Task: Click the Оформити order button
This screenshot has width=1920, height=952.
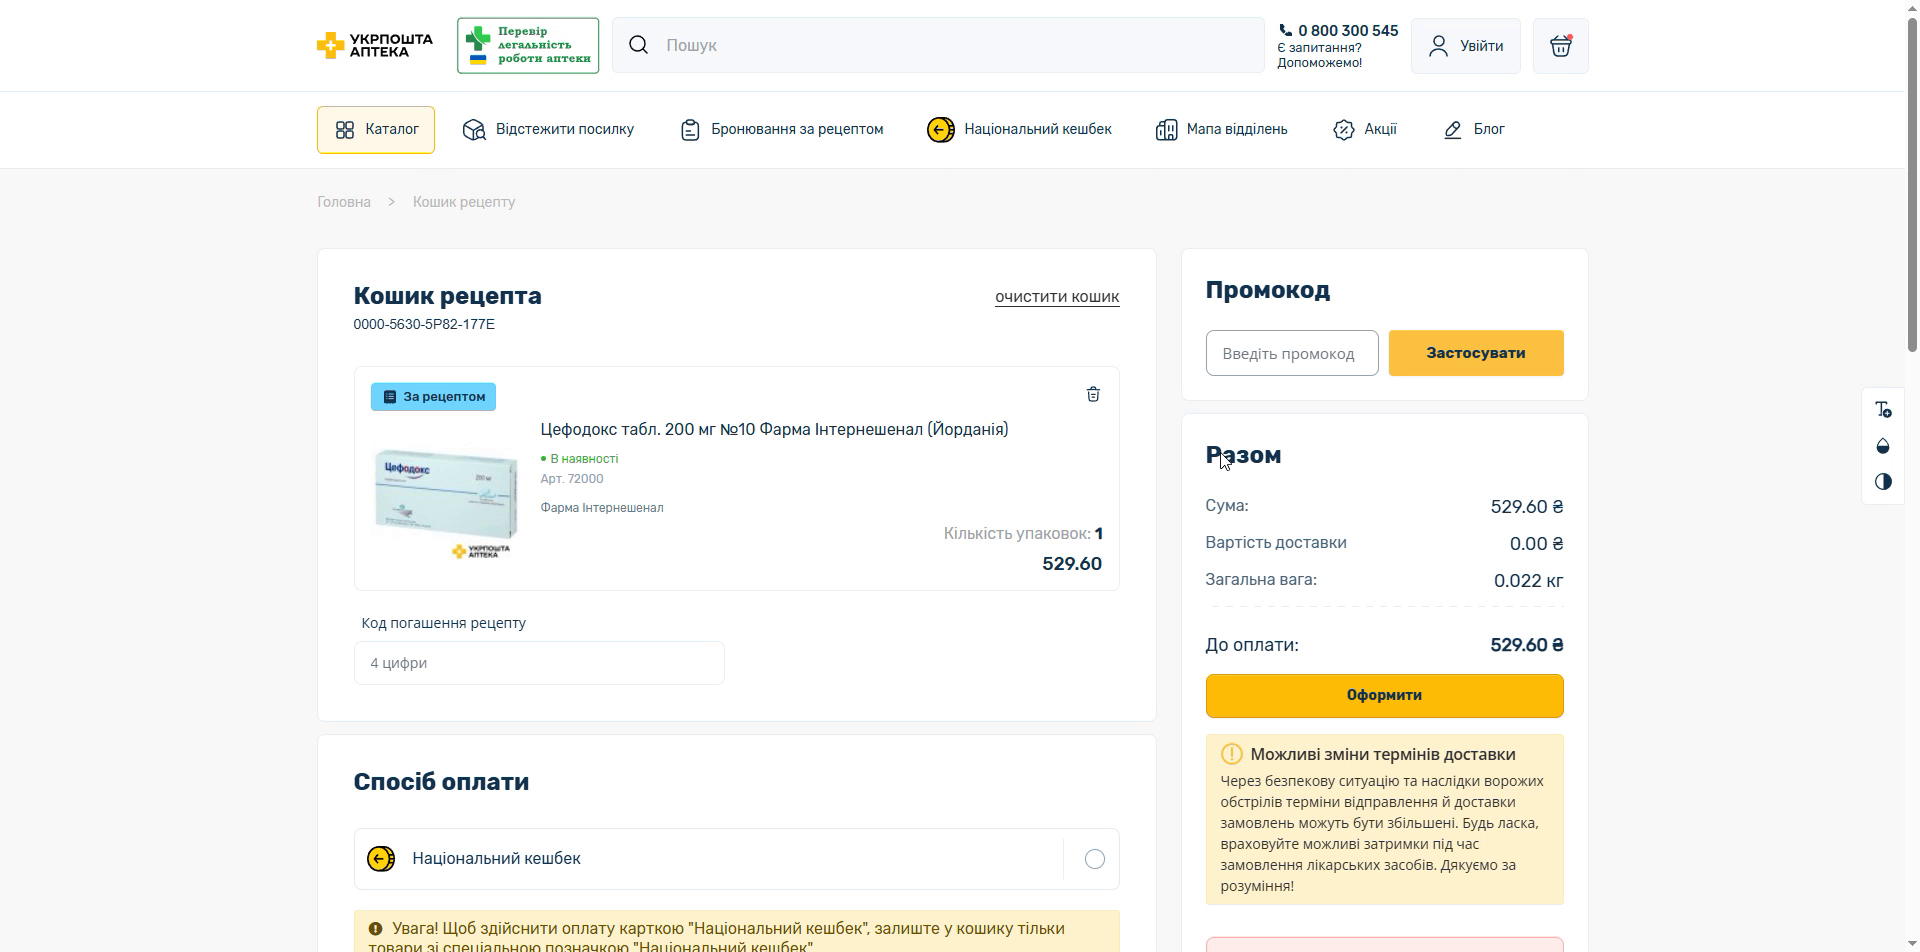Action: [x=1384, y=696]
